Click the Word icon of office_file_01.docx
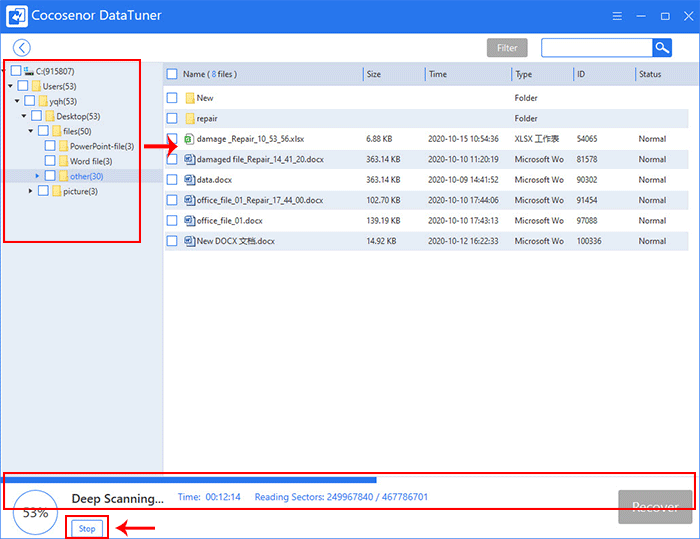 click(190, 221)
